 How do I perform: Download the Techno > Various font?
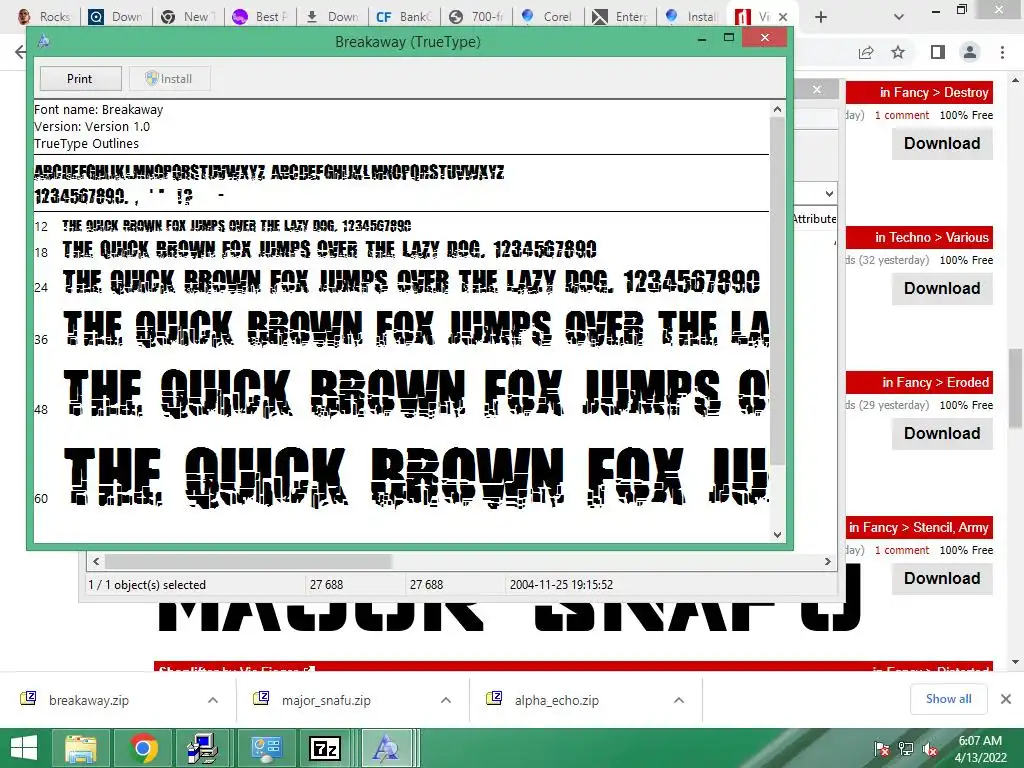coord(942,289)
